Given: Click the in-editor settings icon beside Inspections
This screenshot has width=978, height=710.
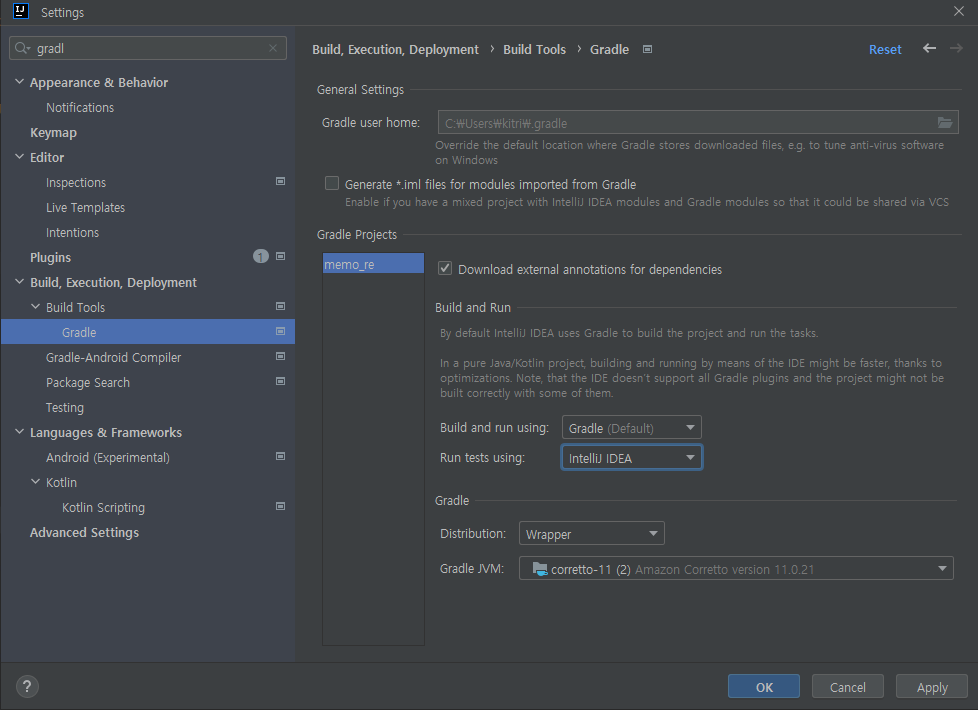Looking at the screenshot, I should click(x=281, y=181).
